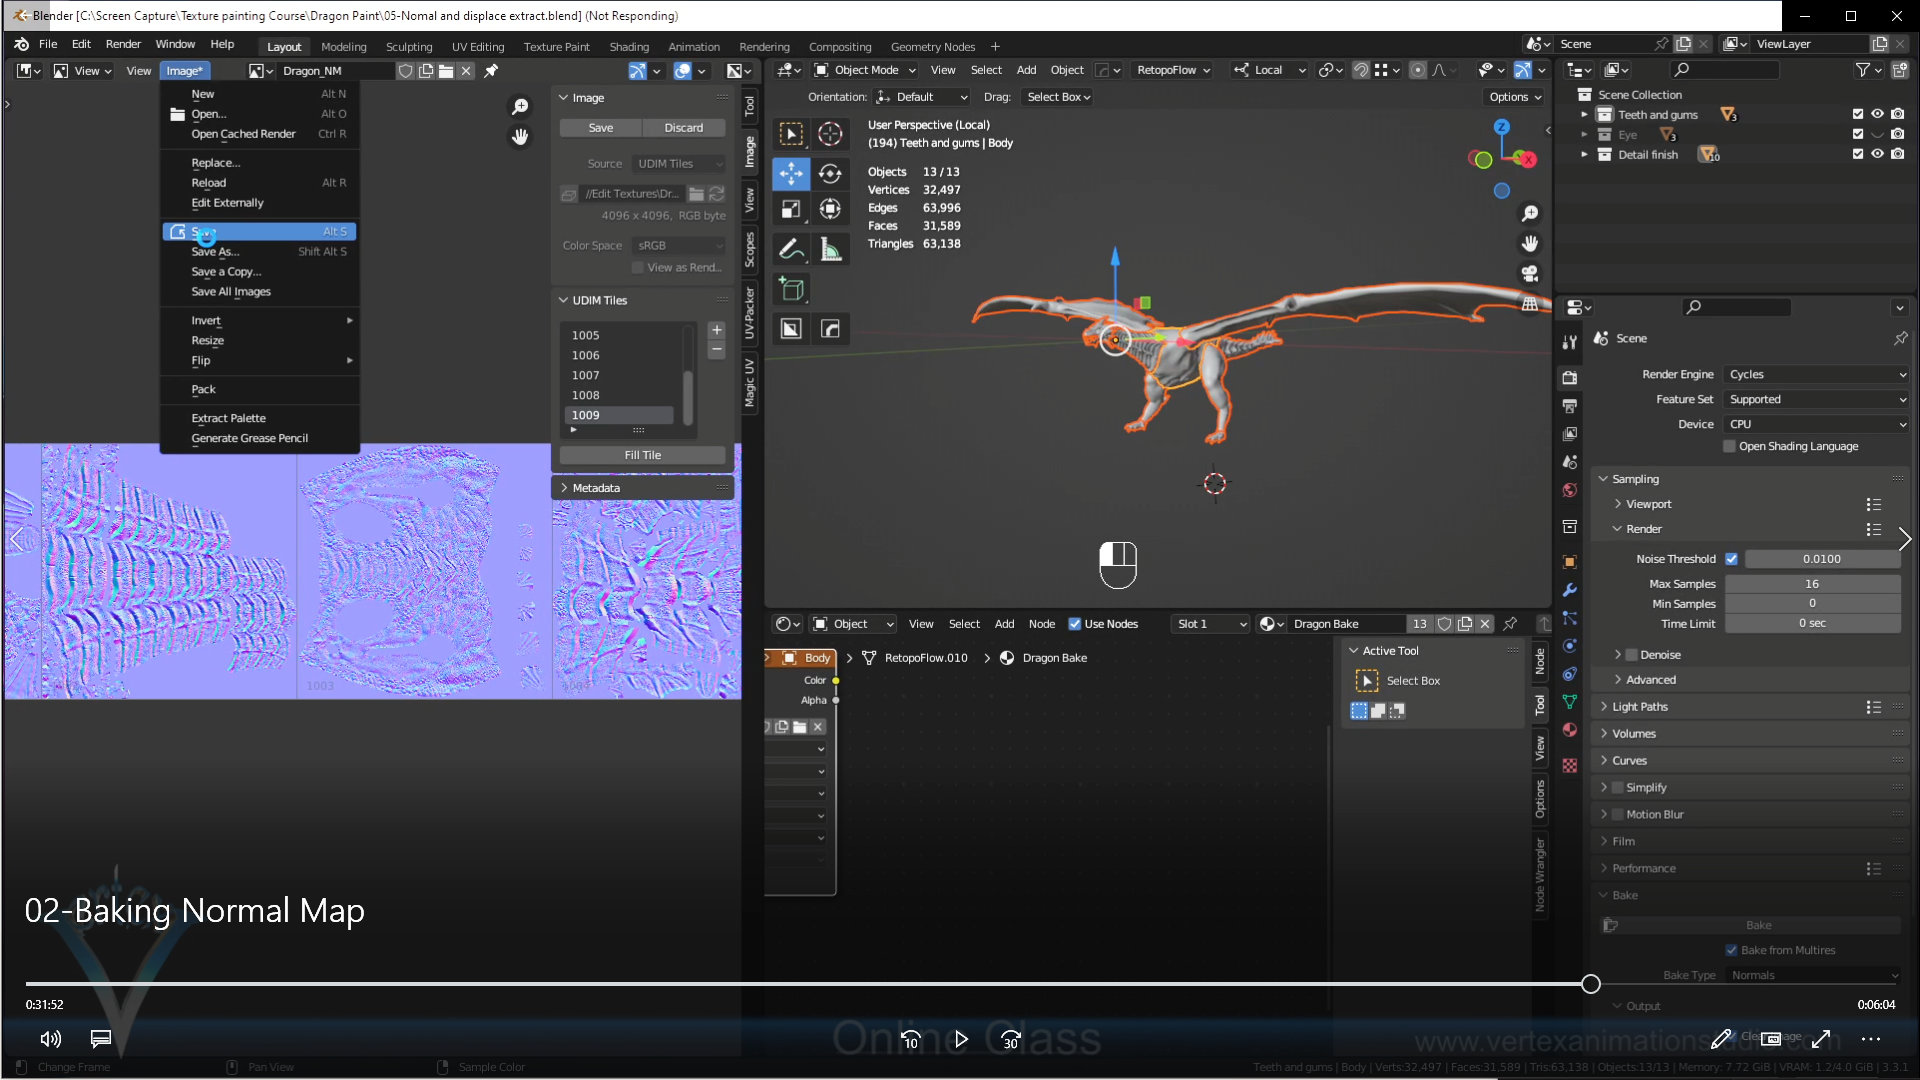Pin the image with the pin icon

click(x=491, y=71)
